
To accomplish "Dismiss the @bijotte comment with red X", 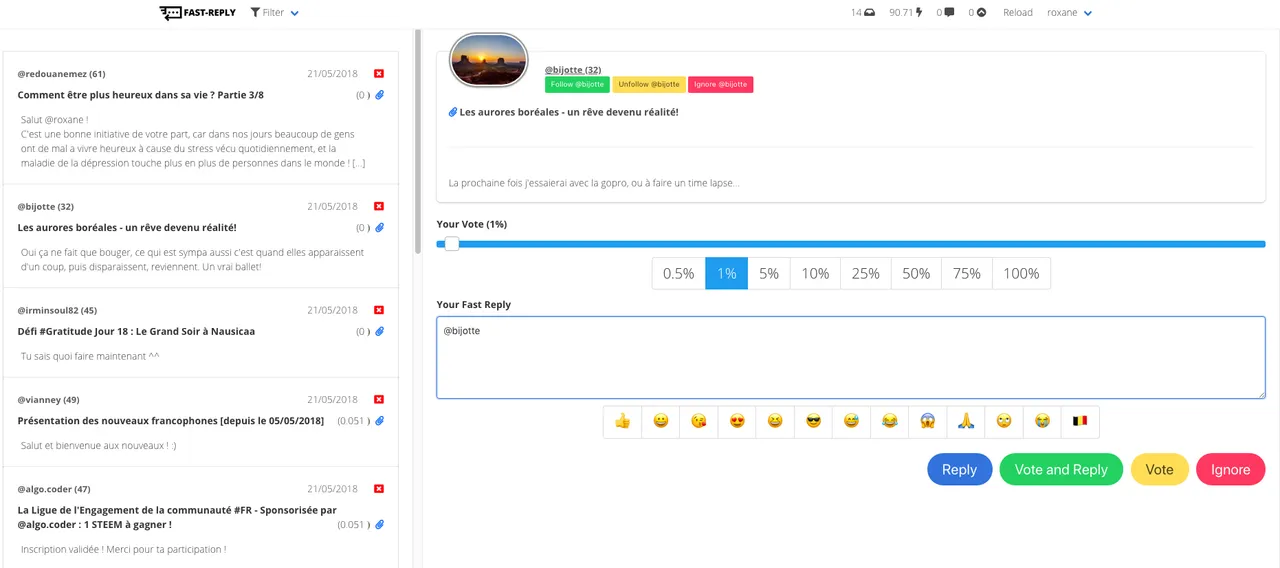I will (379, 206).
